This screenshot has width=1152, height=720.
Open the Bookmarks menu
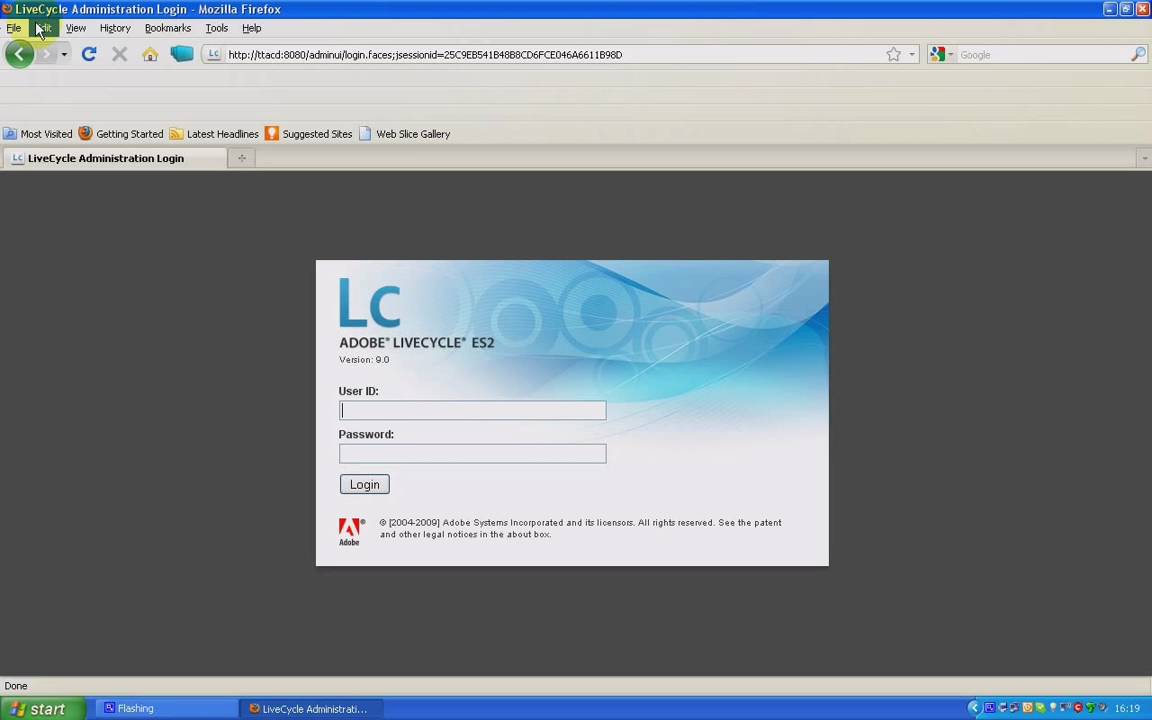168,28
